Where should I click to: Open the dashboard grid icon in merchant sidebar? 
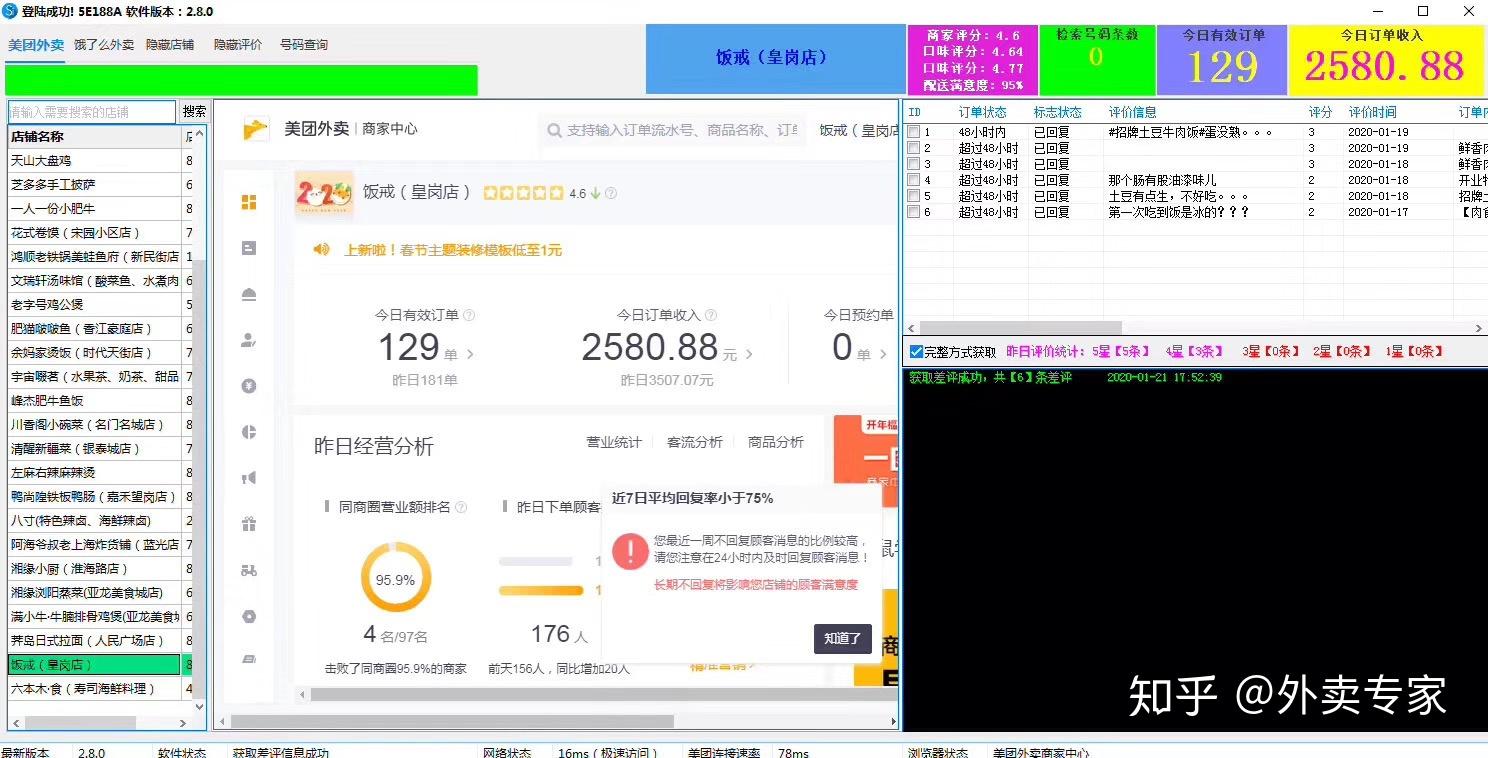249,202
